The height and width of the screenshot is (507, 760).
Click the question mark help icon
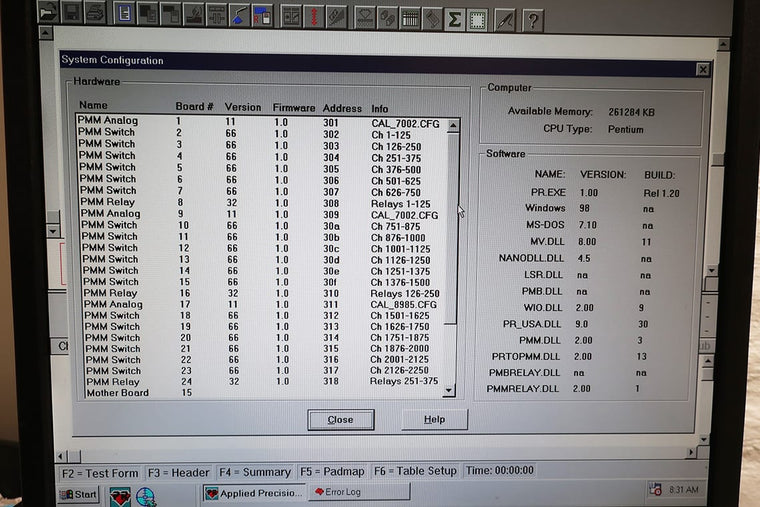point(533,21)
